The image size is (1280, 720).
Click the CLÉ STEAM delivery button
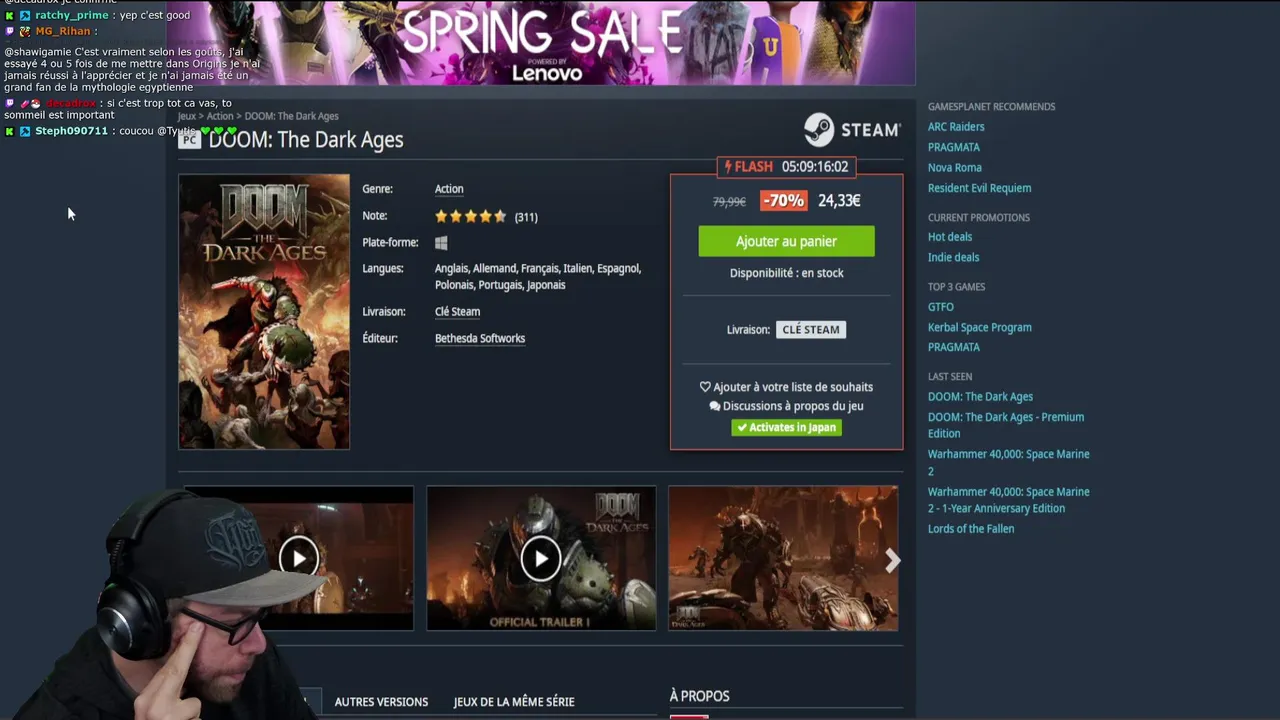pyautogui.click(x=811, y=329)
